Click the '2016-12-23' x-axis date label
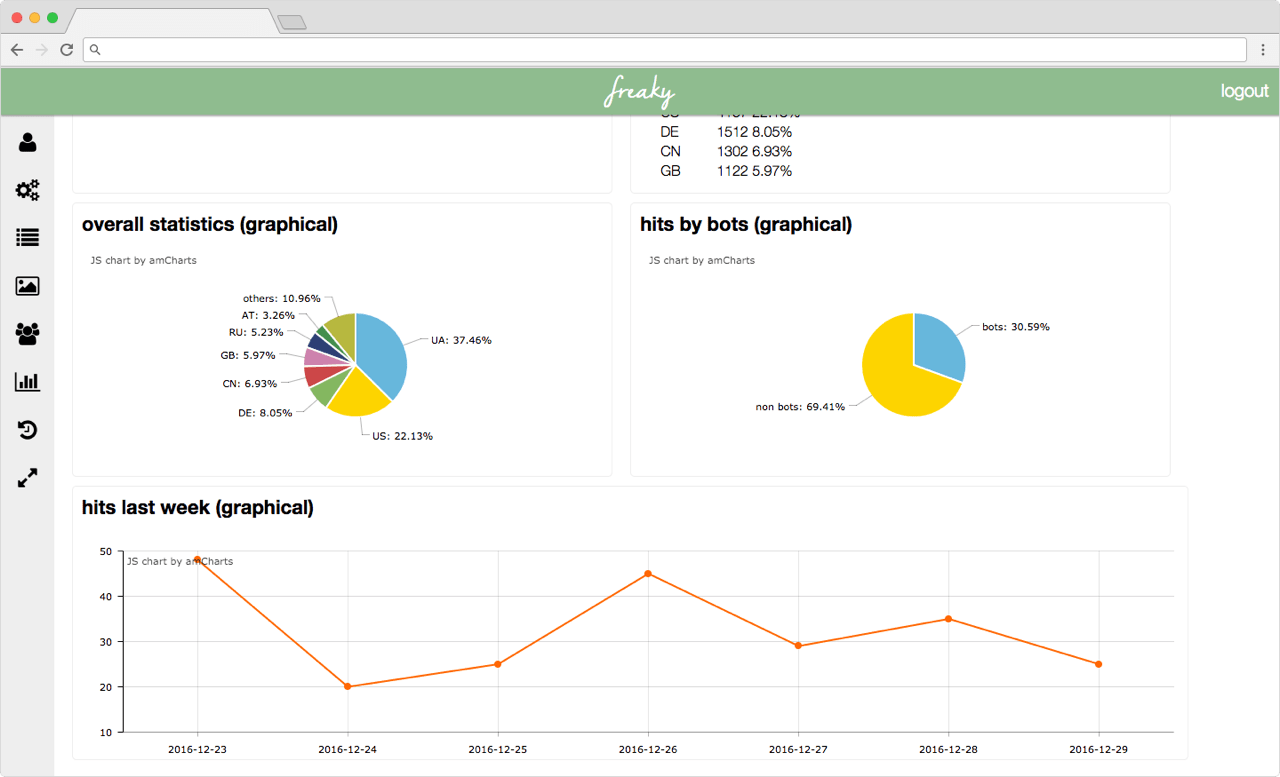1280x777 pixels. [x=197, y=749]
